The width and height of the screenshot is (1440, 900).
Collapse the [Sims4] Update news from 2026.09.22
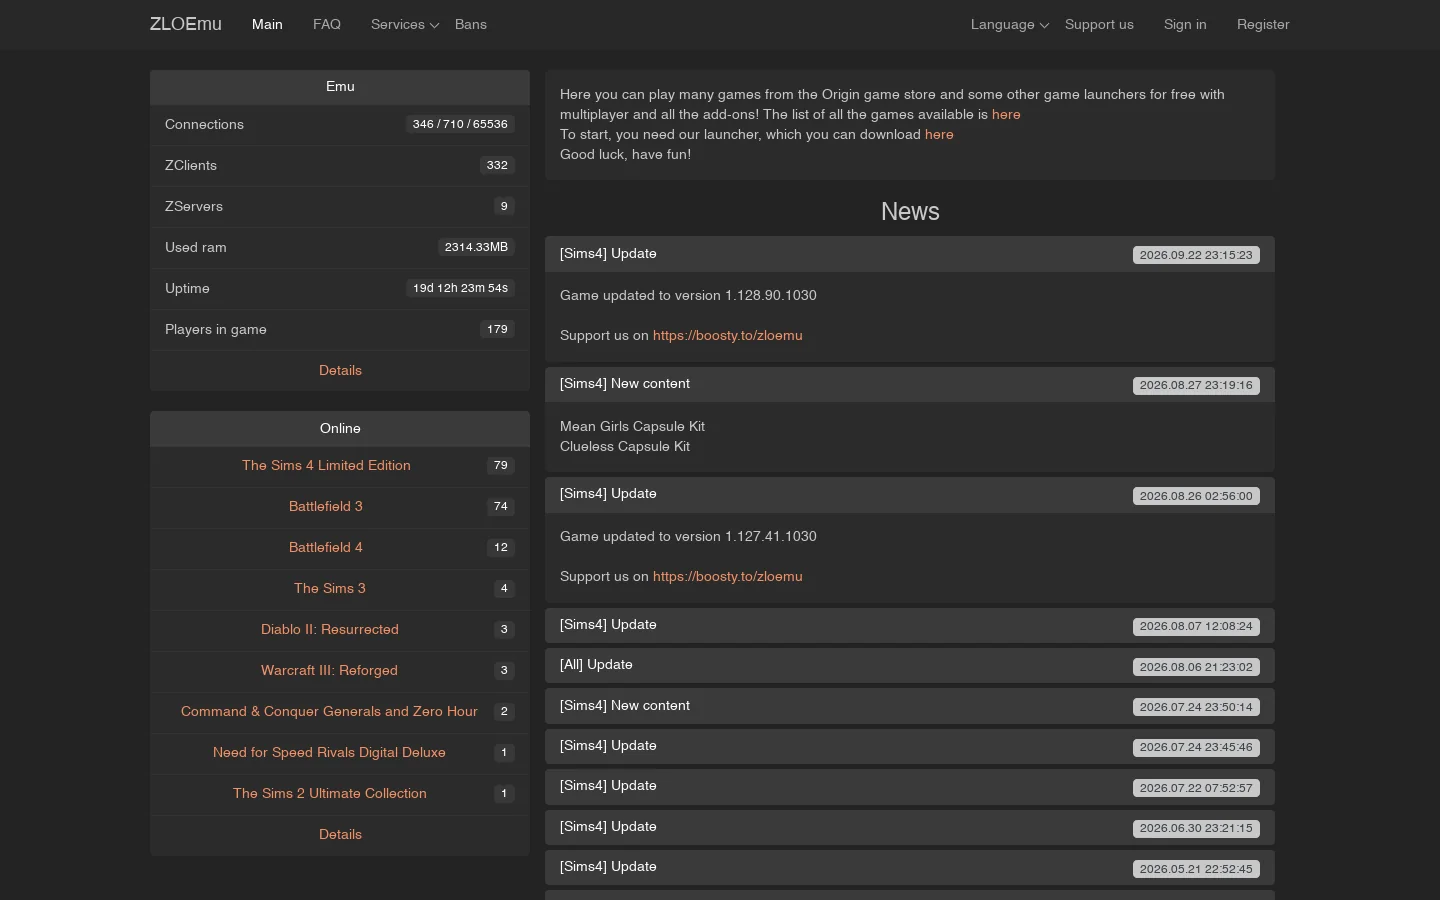point(910,254)
